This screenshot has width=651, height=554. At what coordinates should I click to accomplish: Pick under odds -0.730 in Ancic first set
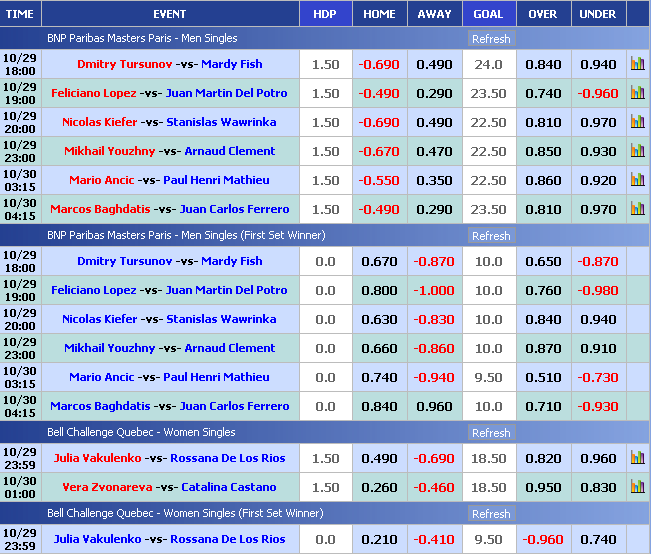pos(598,377)
